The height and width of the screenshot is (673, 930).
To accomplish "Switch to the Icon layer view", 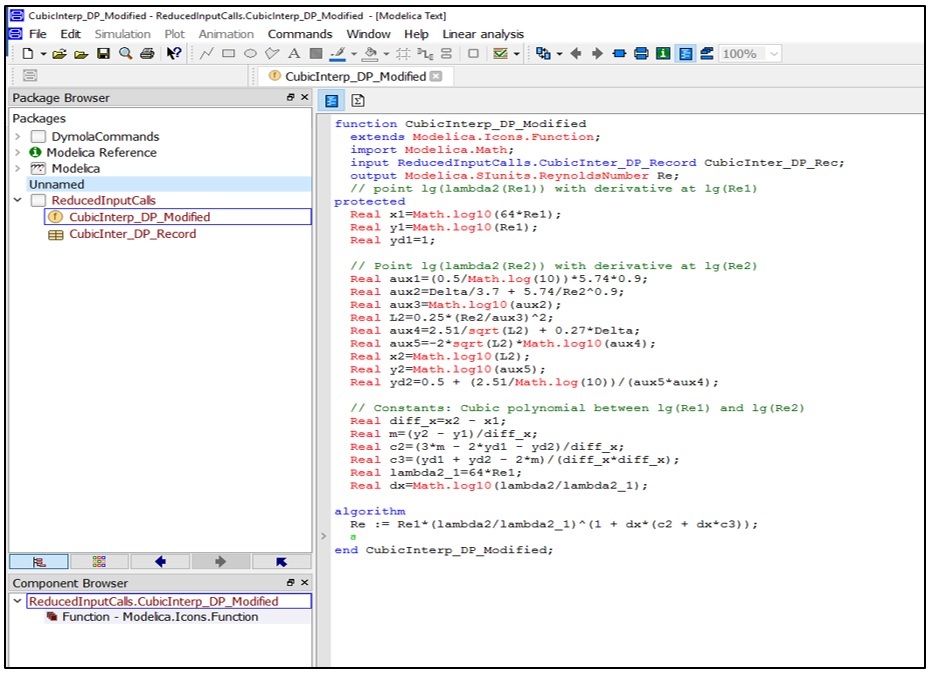I will tap(619, 54).
